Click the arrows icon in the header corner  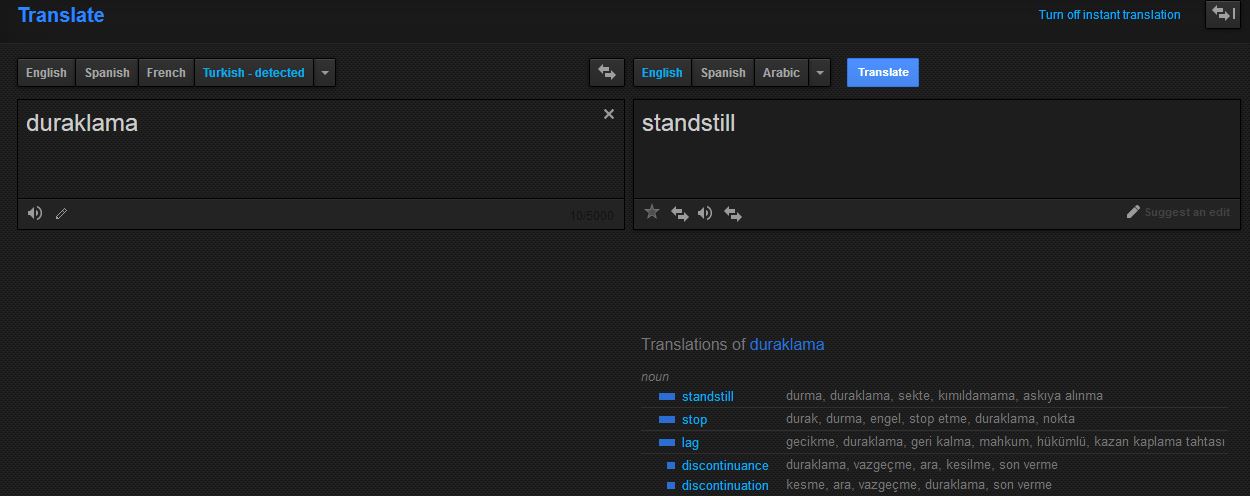pyautogui.click(x=1222, y=15)
